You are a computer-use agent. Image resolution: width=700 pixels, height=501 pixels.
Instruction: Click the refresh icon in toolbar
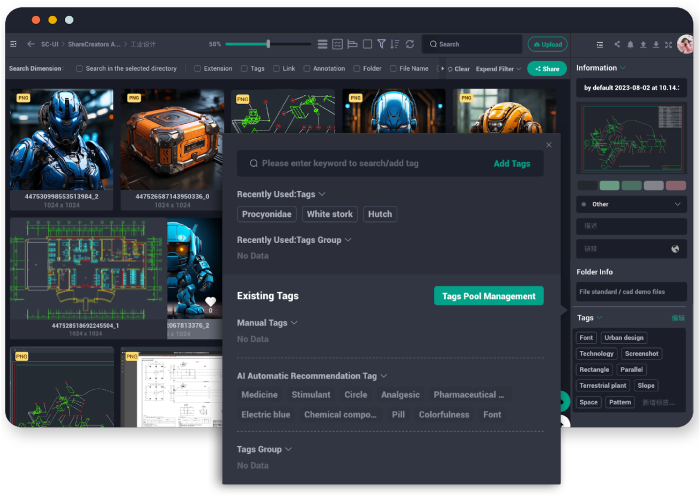409,44
